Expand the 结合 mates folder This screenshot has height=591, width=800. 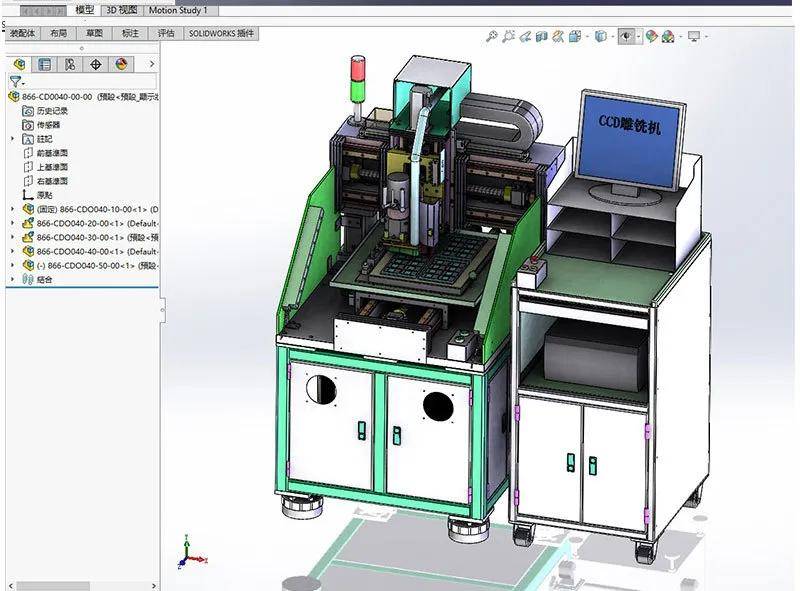pyautogui.click(x=13, y=280)
